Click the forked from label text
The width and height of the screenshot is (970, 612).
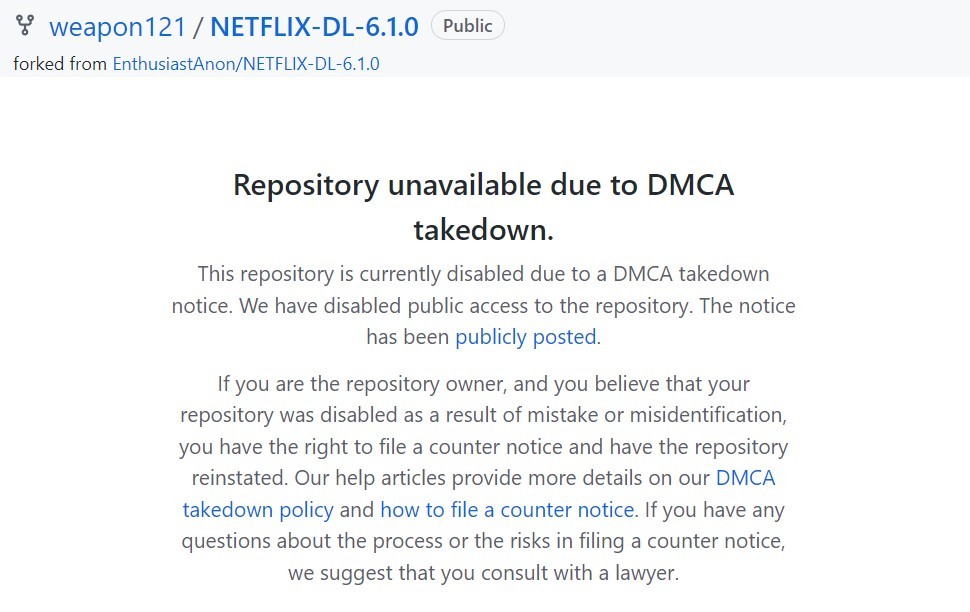[60, 64]
